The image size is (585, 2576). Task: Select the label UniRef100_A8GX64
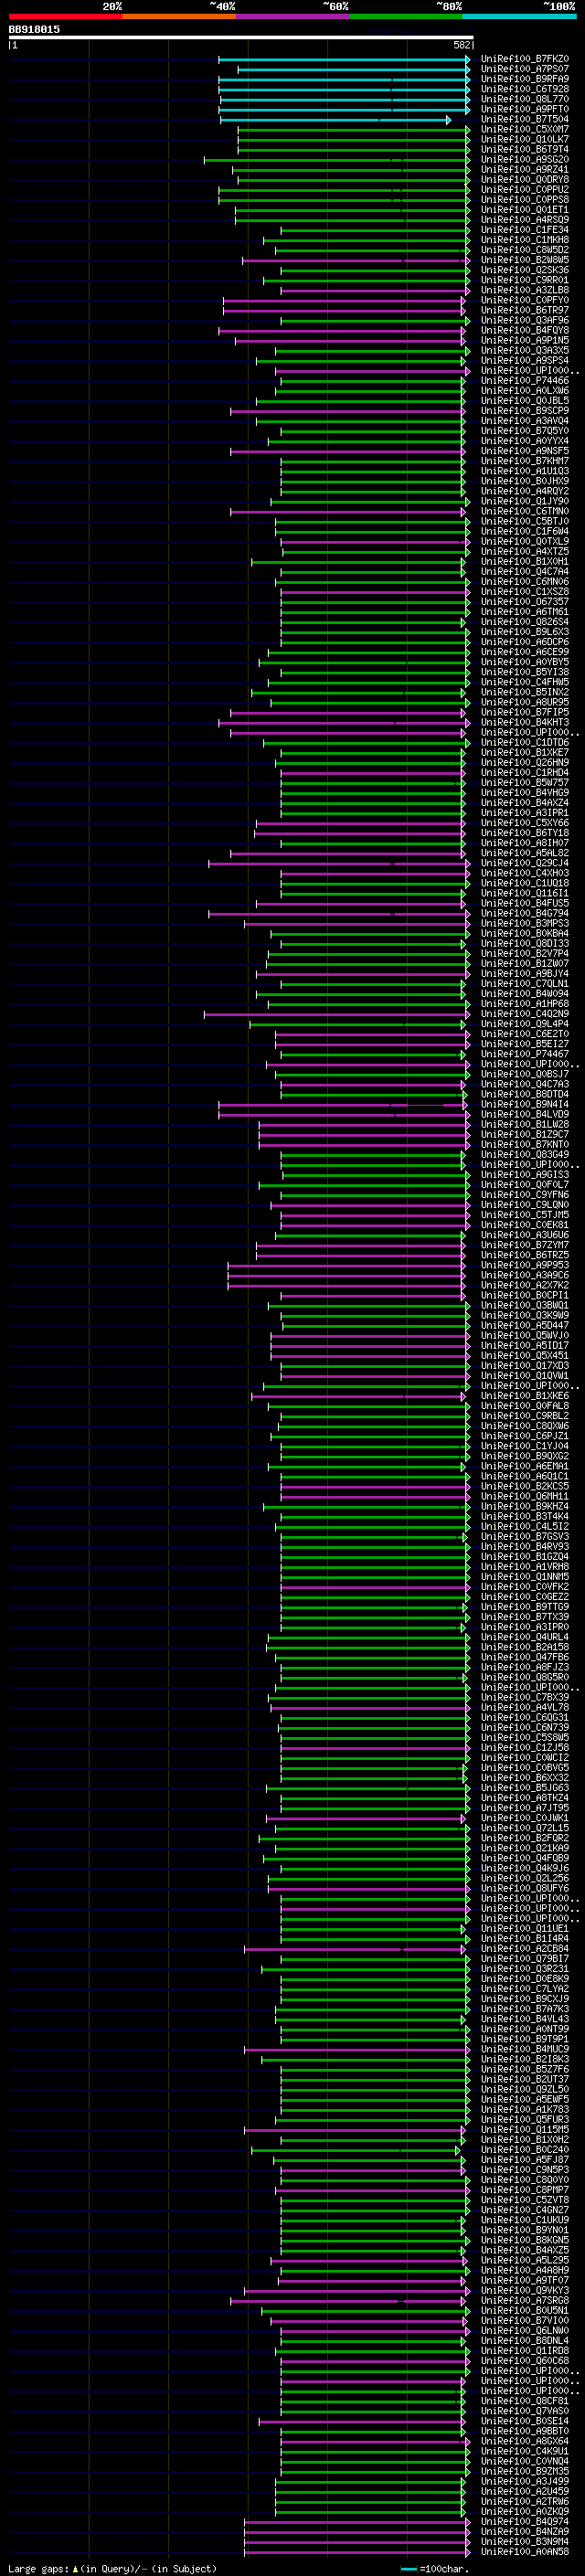point(524,2441)
